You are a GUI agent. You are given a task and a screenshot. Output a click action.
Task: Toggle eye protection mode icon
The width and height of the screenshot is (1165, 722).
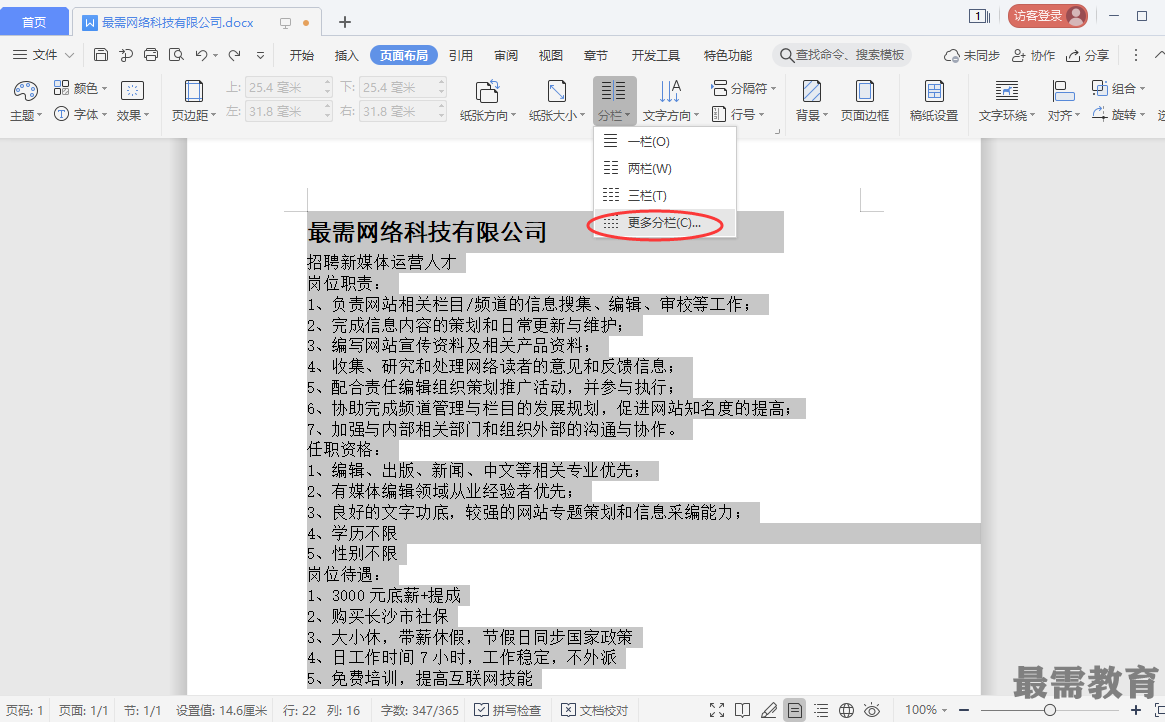[872, 710]
